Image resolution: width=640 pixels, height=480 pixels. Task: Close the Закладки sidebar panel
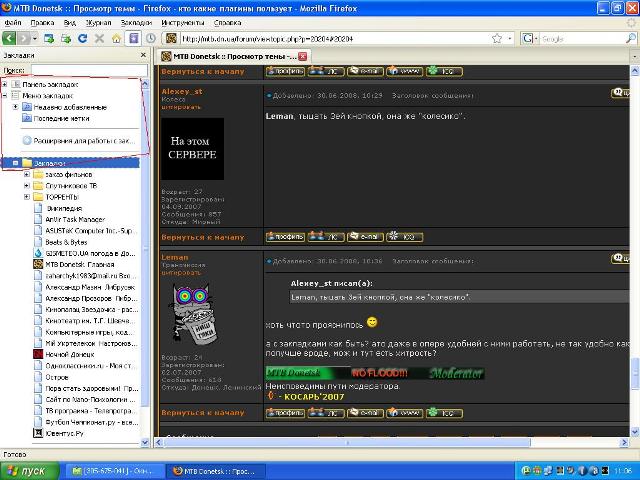click(145, 56)
